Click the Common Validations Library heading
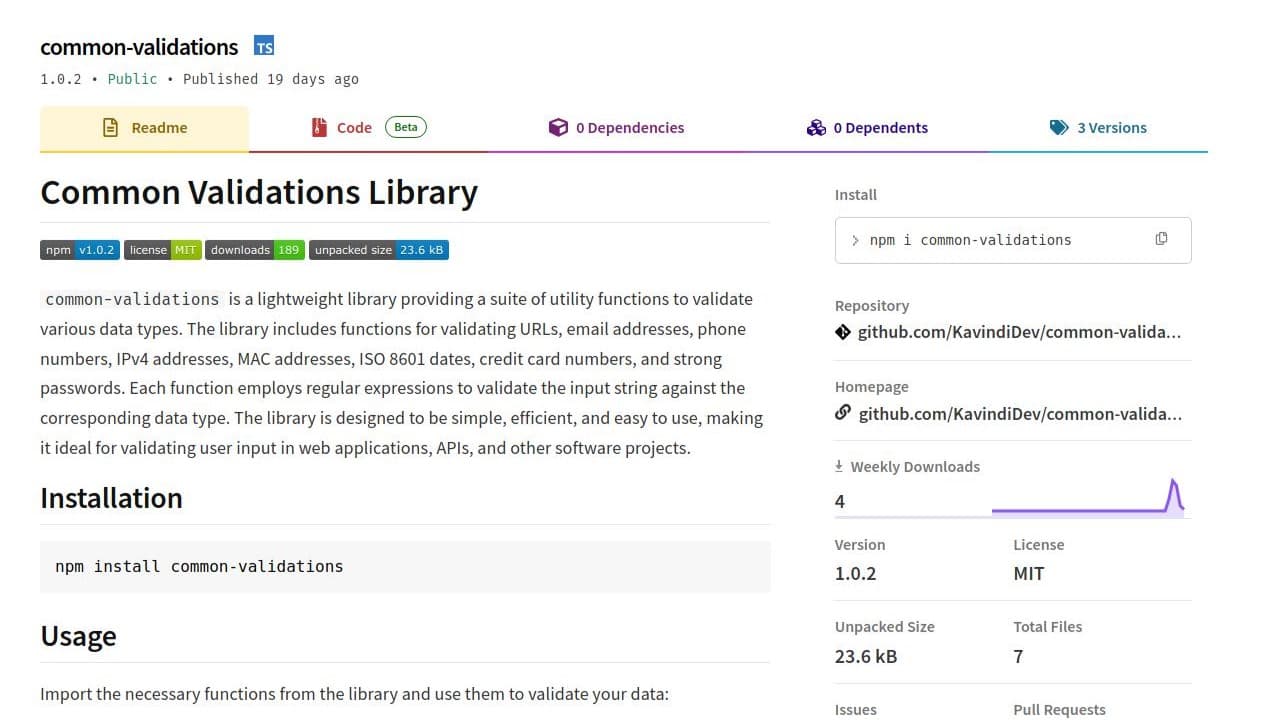The image size is (1280, 720). (x=259, y=192)
